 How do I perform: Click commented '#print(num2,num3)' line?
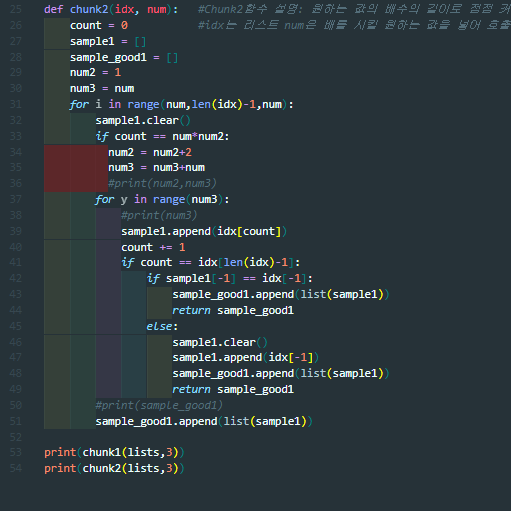click(x=162, y=183)
